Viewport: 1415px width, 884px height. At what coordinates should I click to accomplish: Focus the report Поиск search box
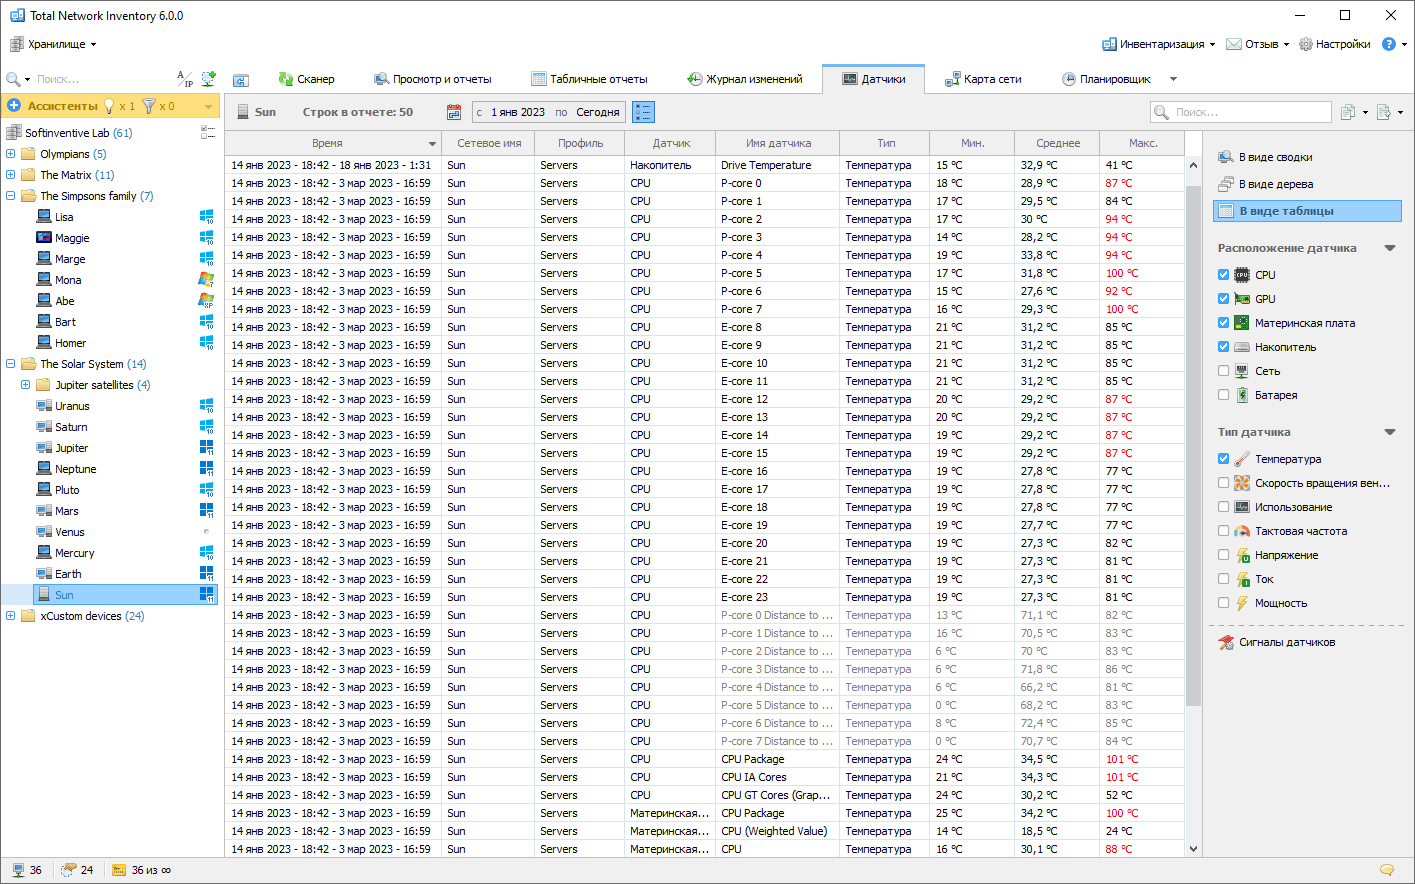coord(1241,112)
